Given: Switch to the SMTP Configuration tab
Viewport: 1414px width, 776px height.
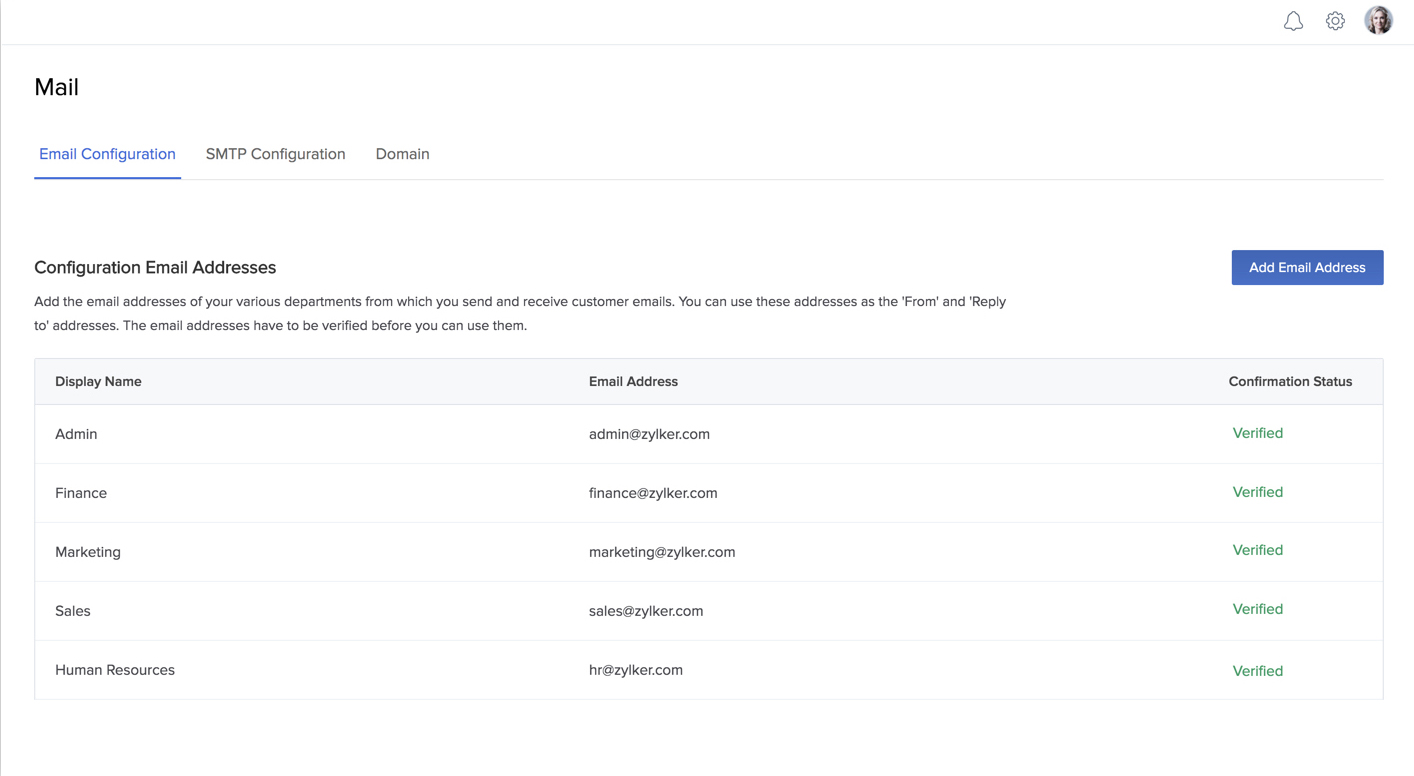Looking at the screenshot, I should 275,154.
